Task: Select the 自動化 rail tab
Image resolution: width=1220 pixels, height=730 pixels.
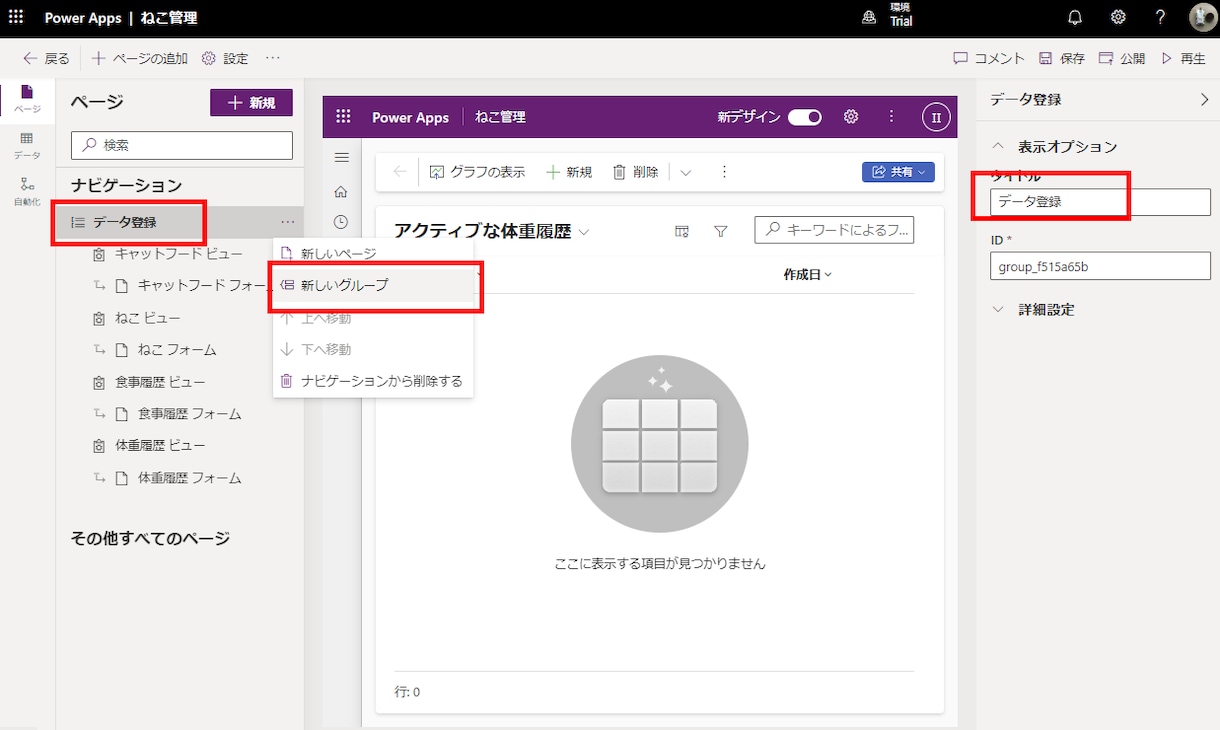Action: tap(27, 191)
